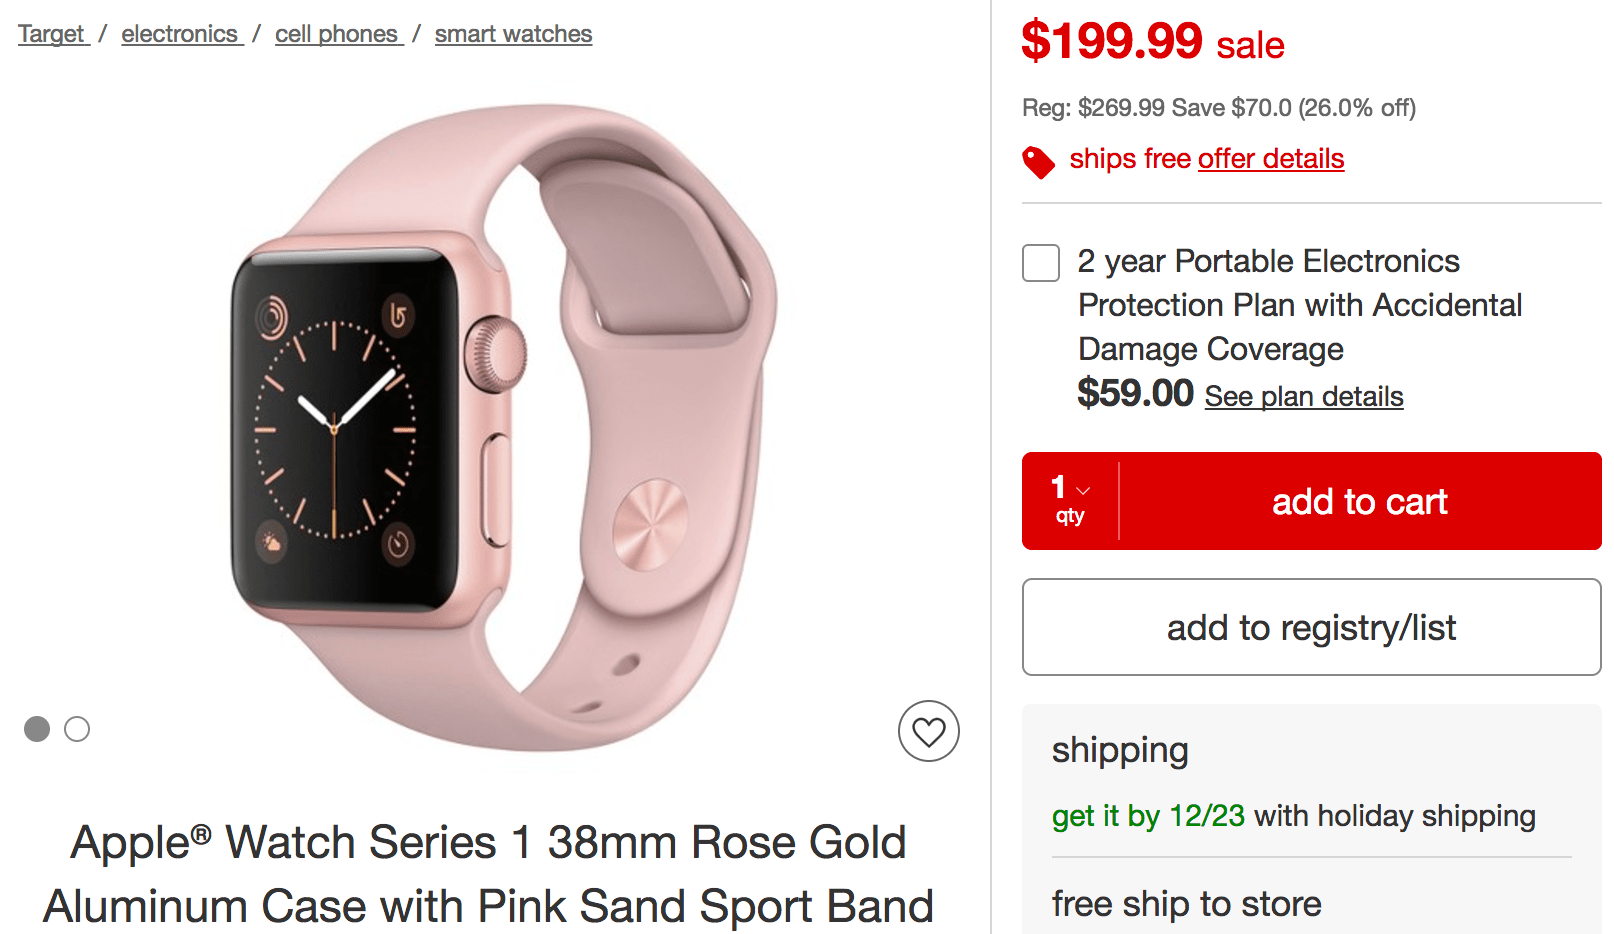This screenshot has height=934, width=1614.
Task: Navigate to electronics breadcrumb
Action: click(x=180, y=34)
